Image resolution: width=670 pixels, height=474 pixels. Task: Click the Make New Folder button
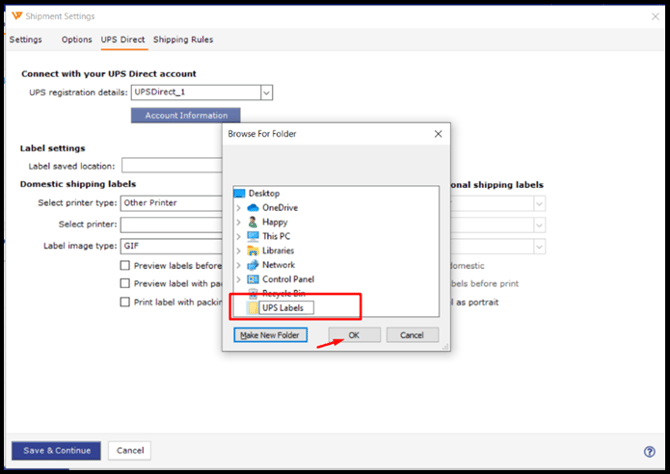point(270,335)
